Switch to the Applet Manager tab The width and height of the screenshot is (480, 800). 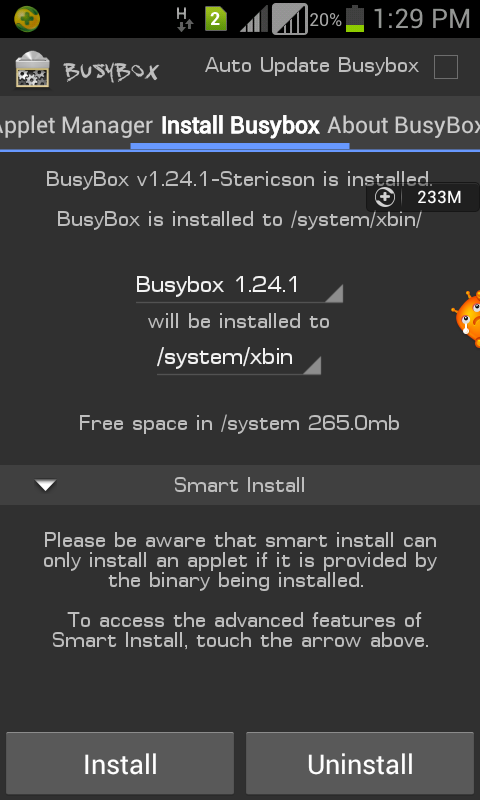tap(75, 126)
